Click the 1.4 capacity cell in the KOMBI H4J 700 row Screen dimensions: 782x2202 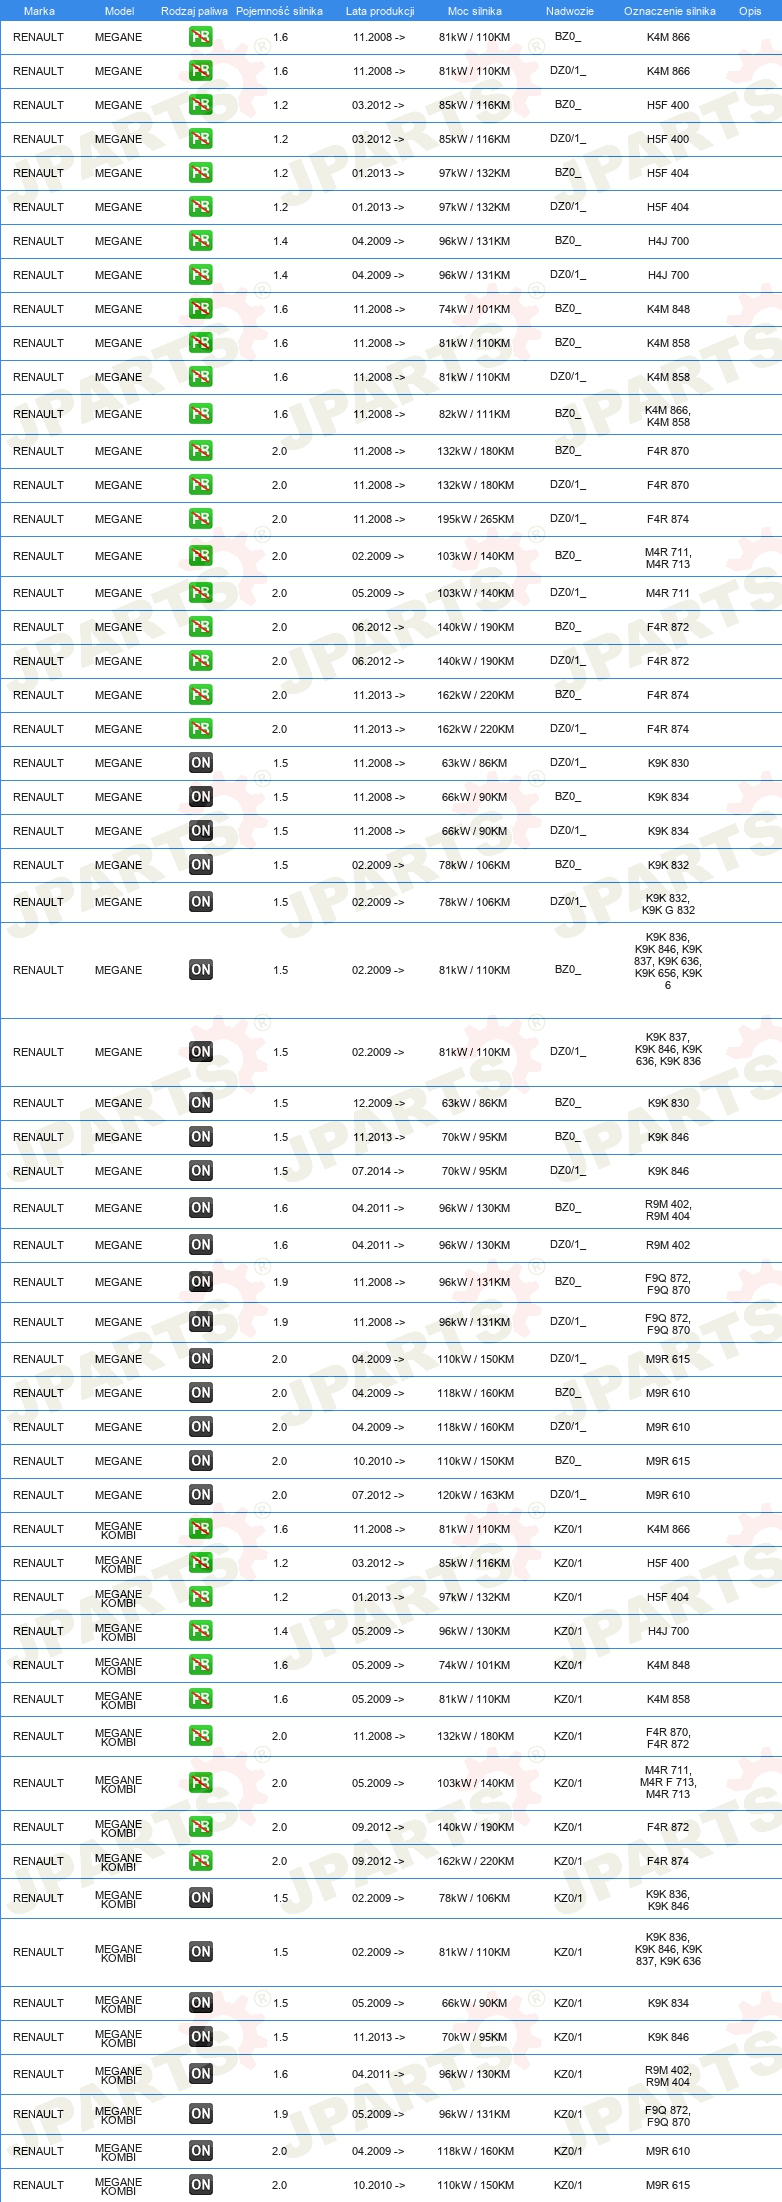click(280, 1631)
